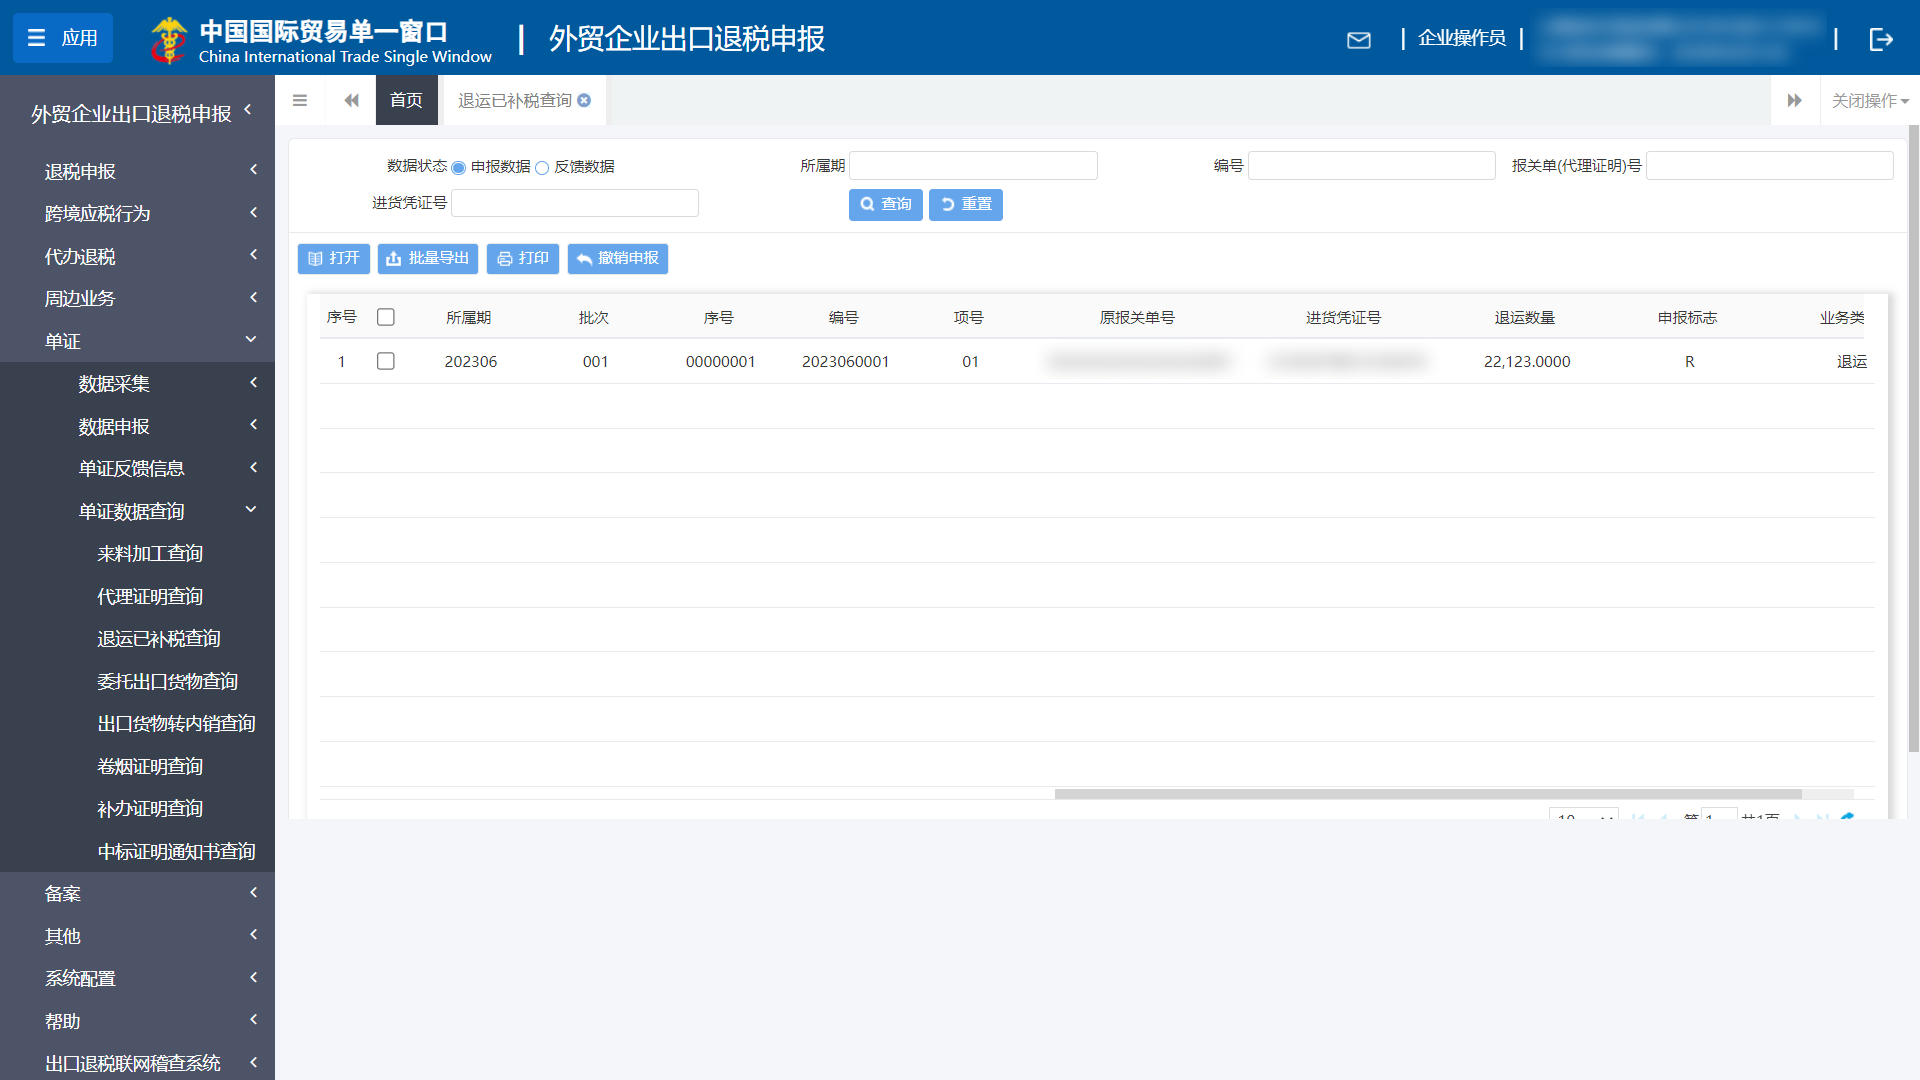Click the 撤销申报 button
The width and height of the screenshot is (1920, 1080).
coord(617,258)
